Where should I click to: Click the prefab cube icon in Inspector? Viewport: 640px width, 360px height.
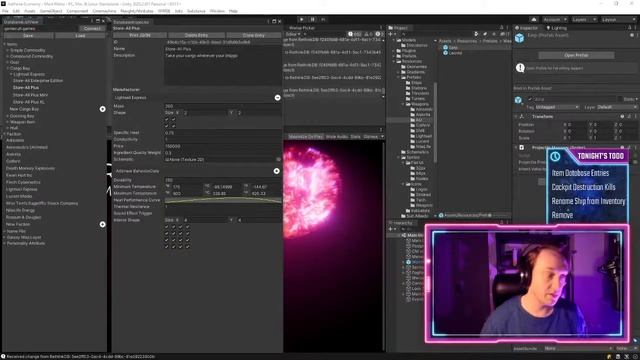click(x=519, y=38)
